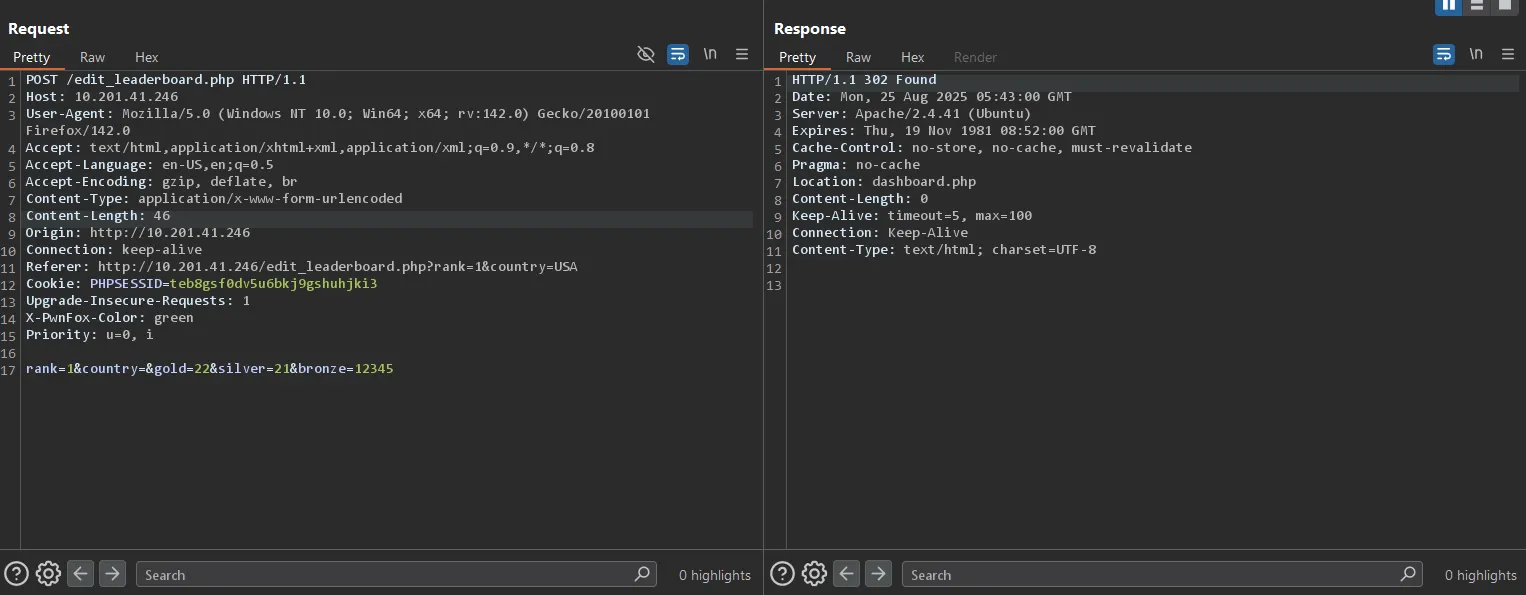
Task: Go to next Request search match
Action: (x=113, y=573)
